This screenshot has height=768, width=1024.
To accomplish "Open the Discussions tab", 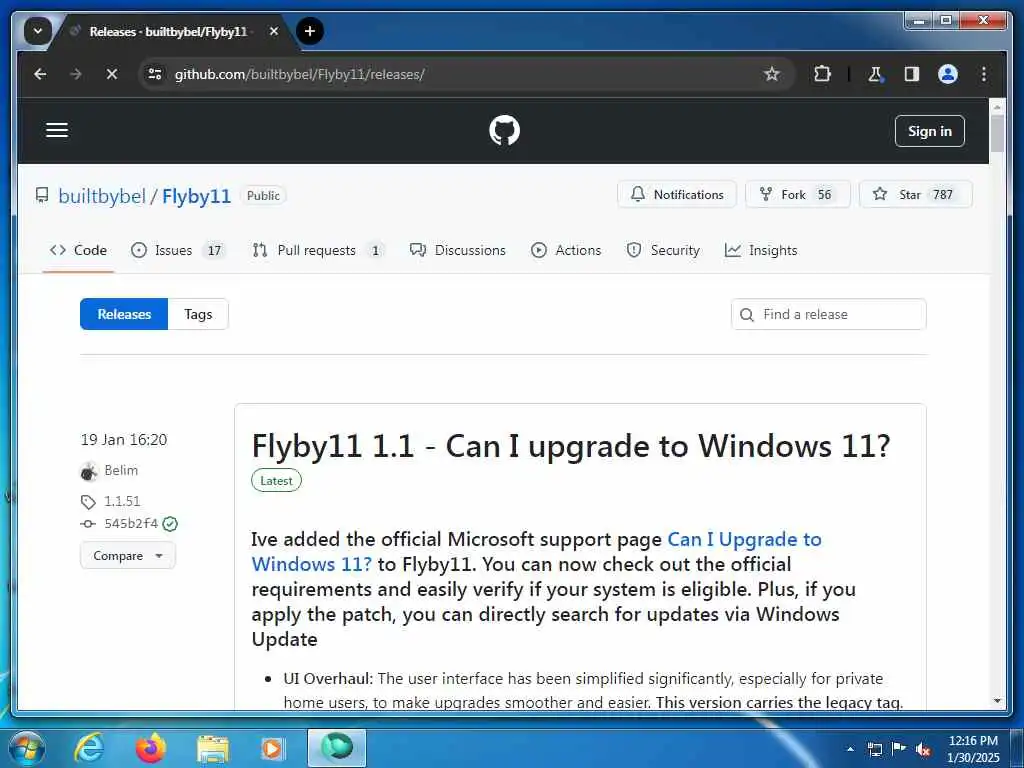I will (x=458, y=250).
